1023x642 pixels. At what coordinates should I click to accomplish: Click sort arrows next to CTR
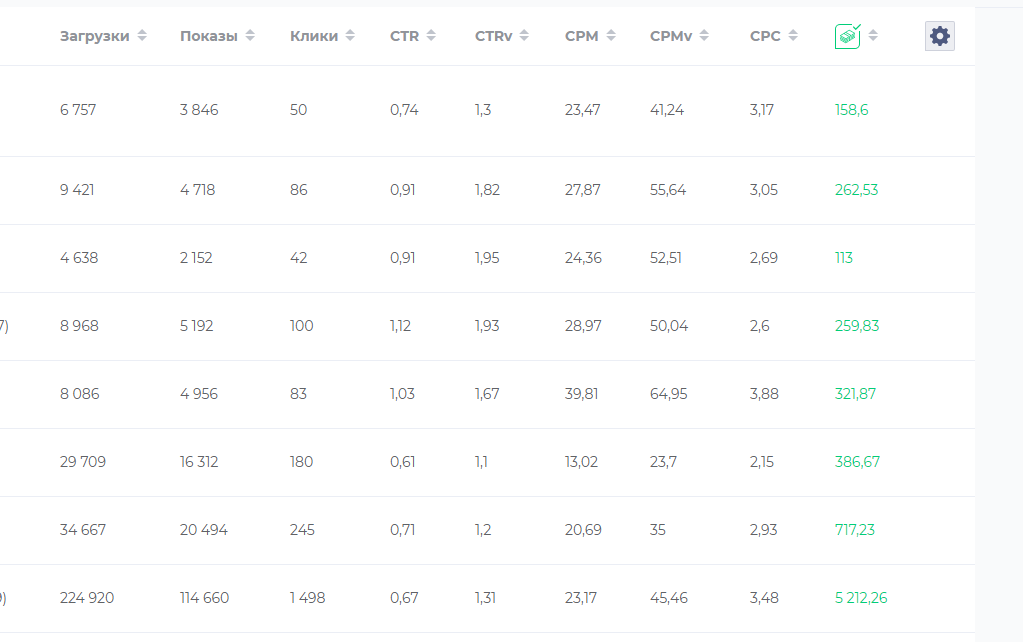[x=431, y=36]
